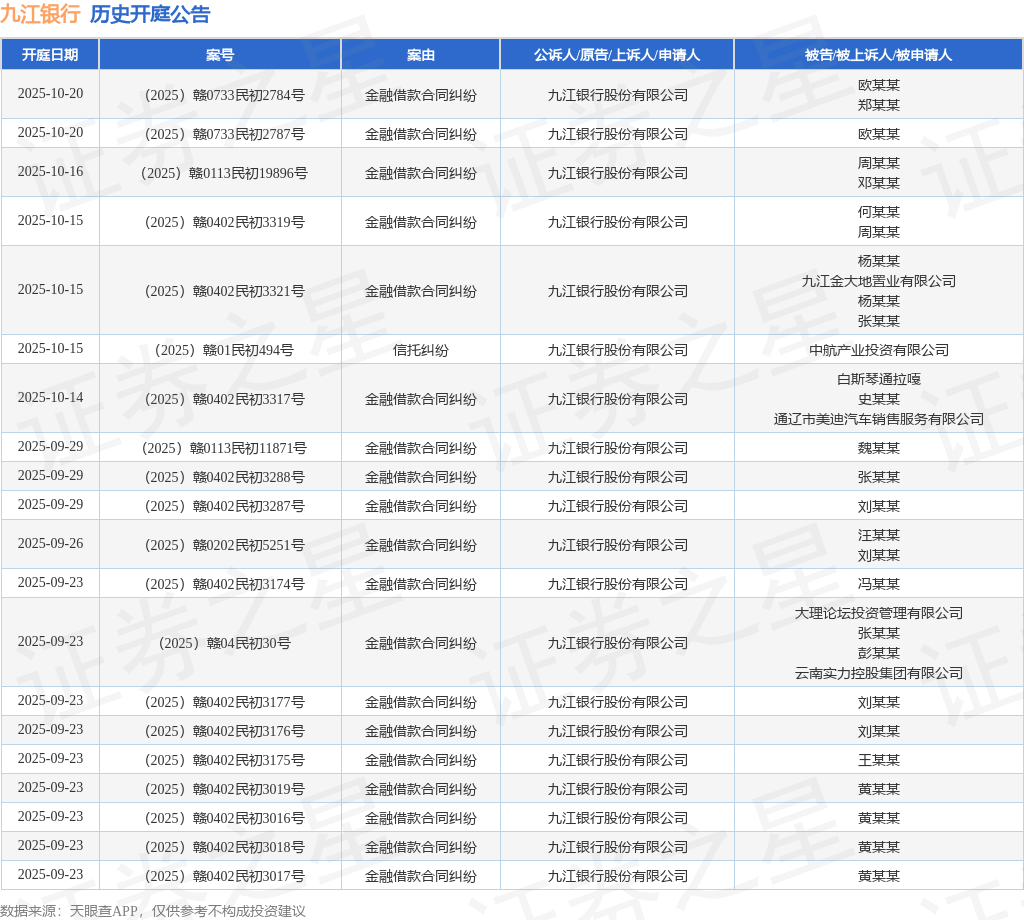Click the 被告/被上诉人/被申请人 column header
The height and width of the screenshot is (920, 1024).
point(878,55)
